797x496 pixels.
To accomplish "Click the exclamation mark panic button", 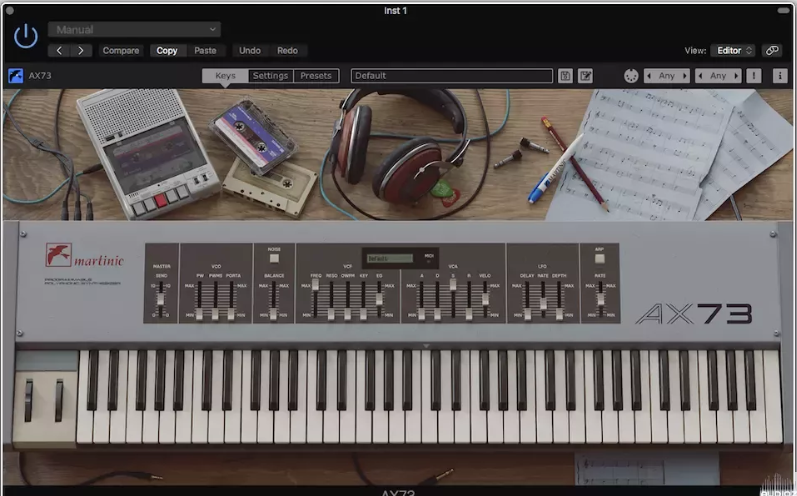I will tap(754, 76).
